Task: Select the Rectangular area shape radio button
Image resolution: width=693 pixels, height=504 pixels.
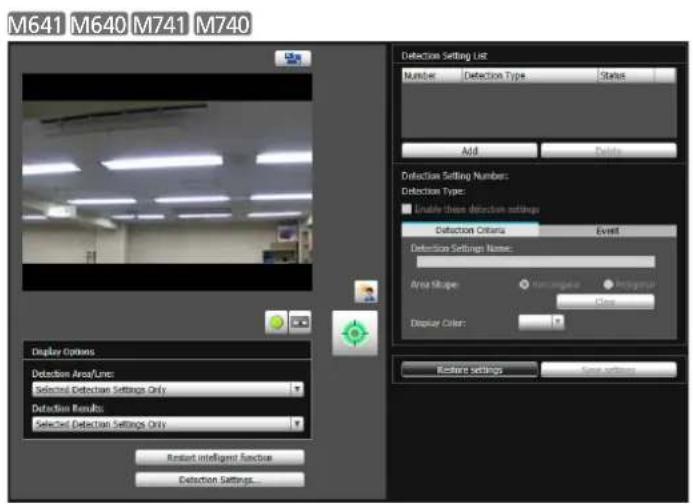Action: click(524, 284)
